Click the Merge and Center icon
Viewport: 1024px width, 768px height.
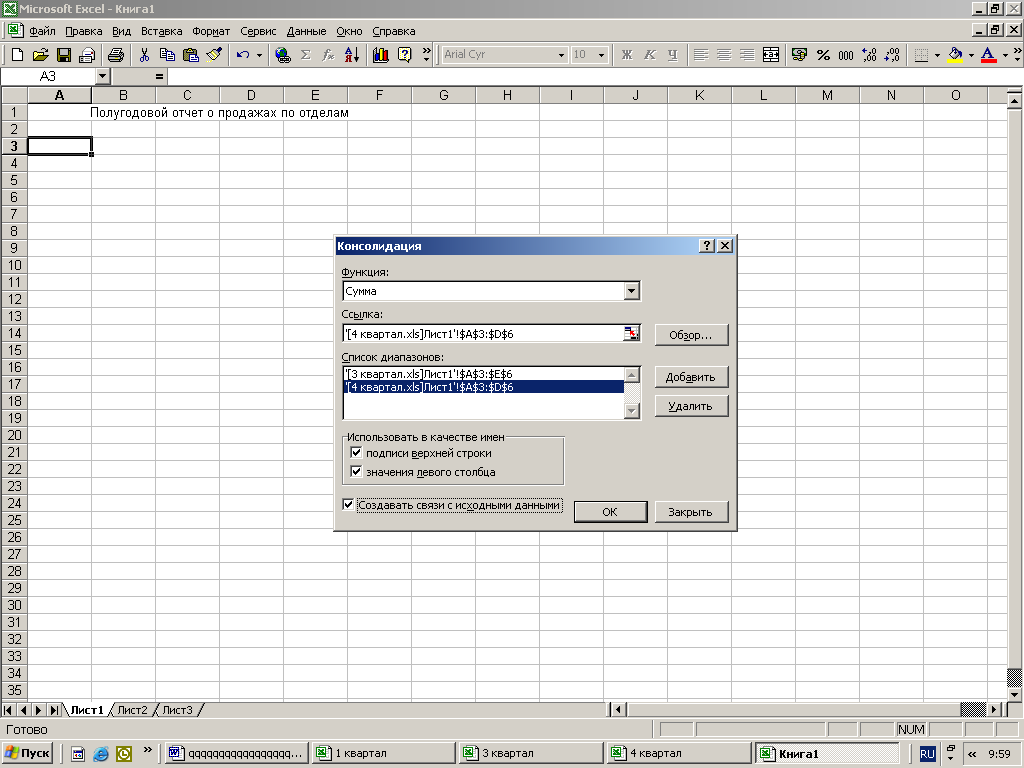pyautogui.click(x=771, y=55)
